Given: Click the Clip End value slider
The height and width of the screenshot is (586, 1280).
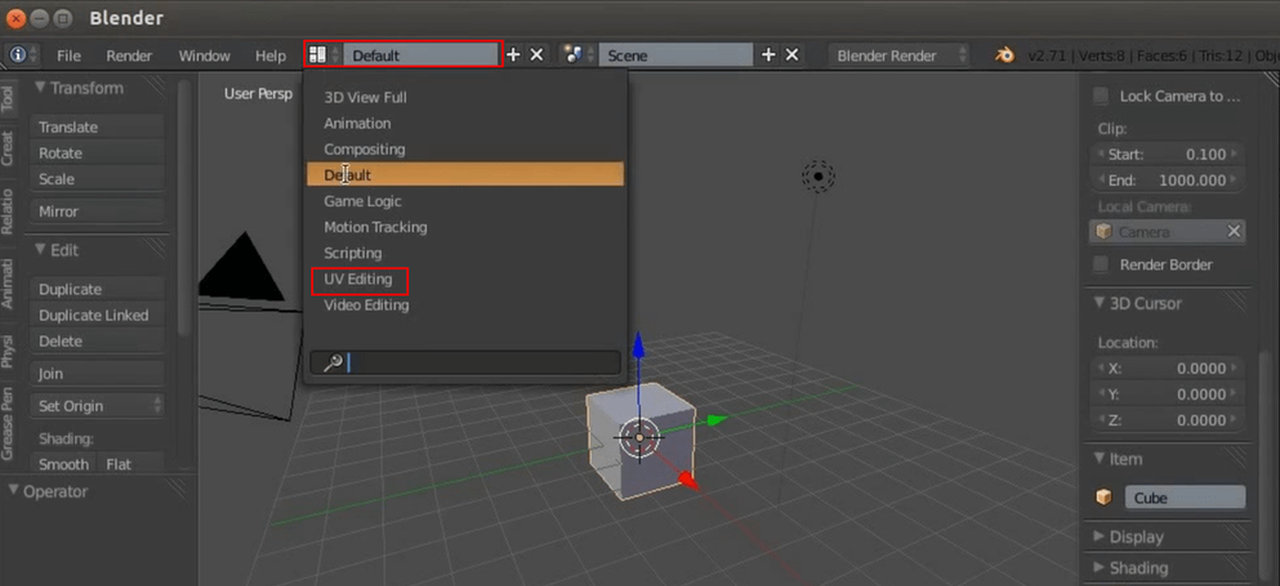Looking at the screenshot, I should click(1168, 180).
